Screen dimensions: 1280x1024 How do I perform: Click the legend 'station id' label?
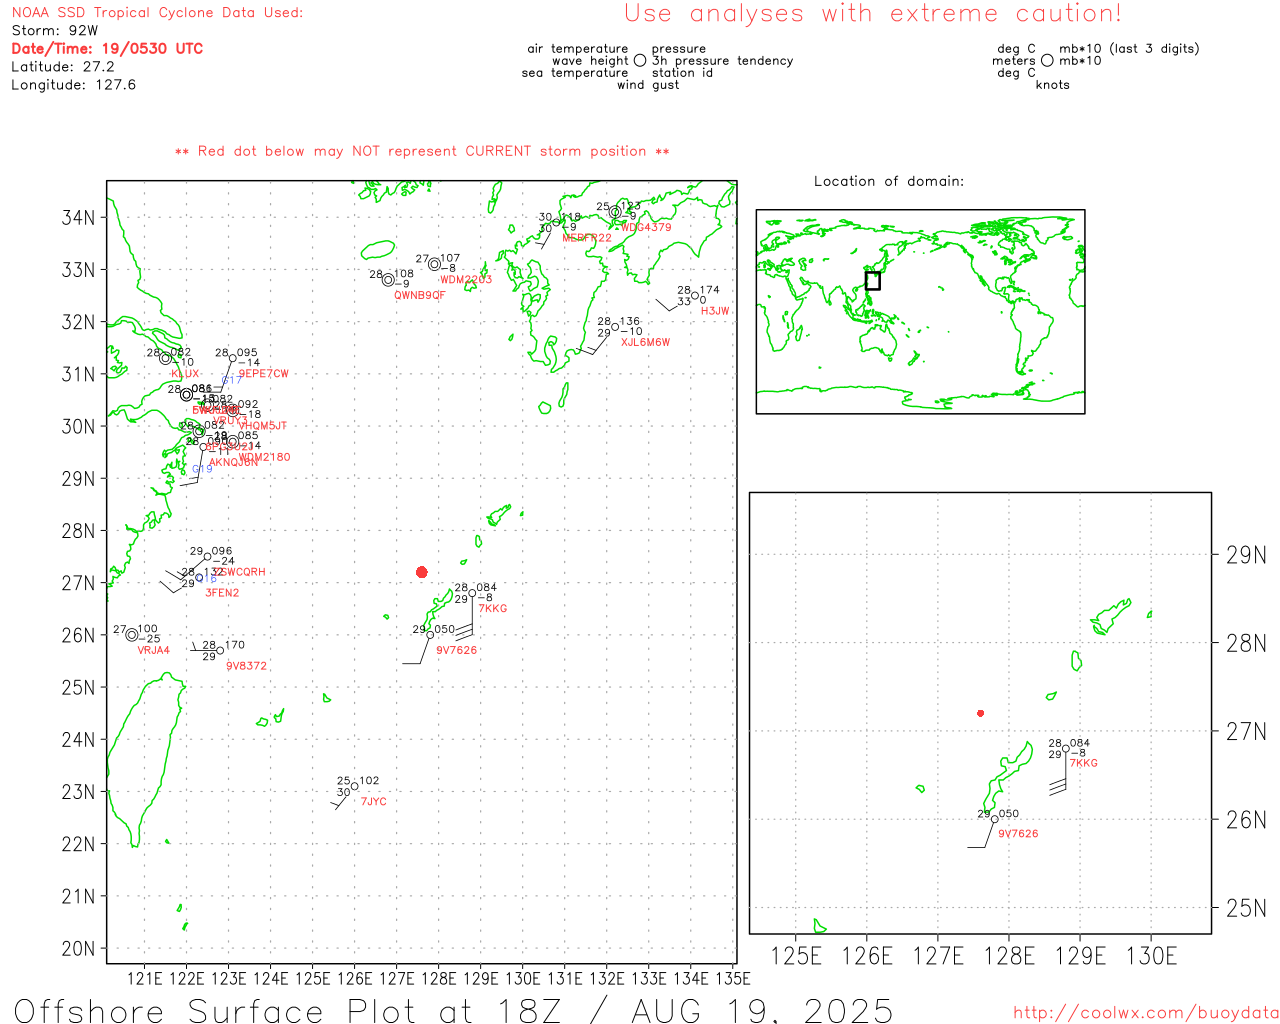tap(682, 73)
